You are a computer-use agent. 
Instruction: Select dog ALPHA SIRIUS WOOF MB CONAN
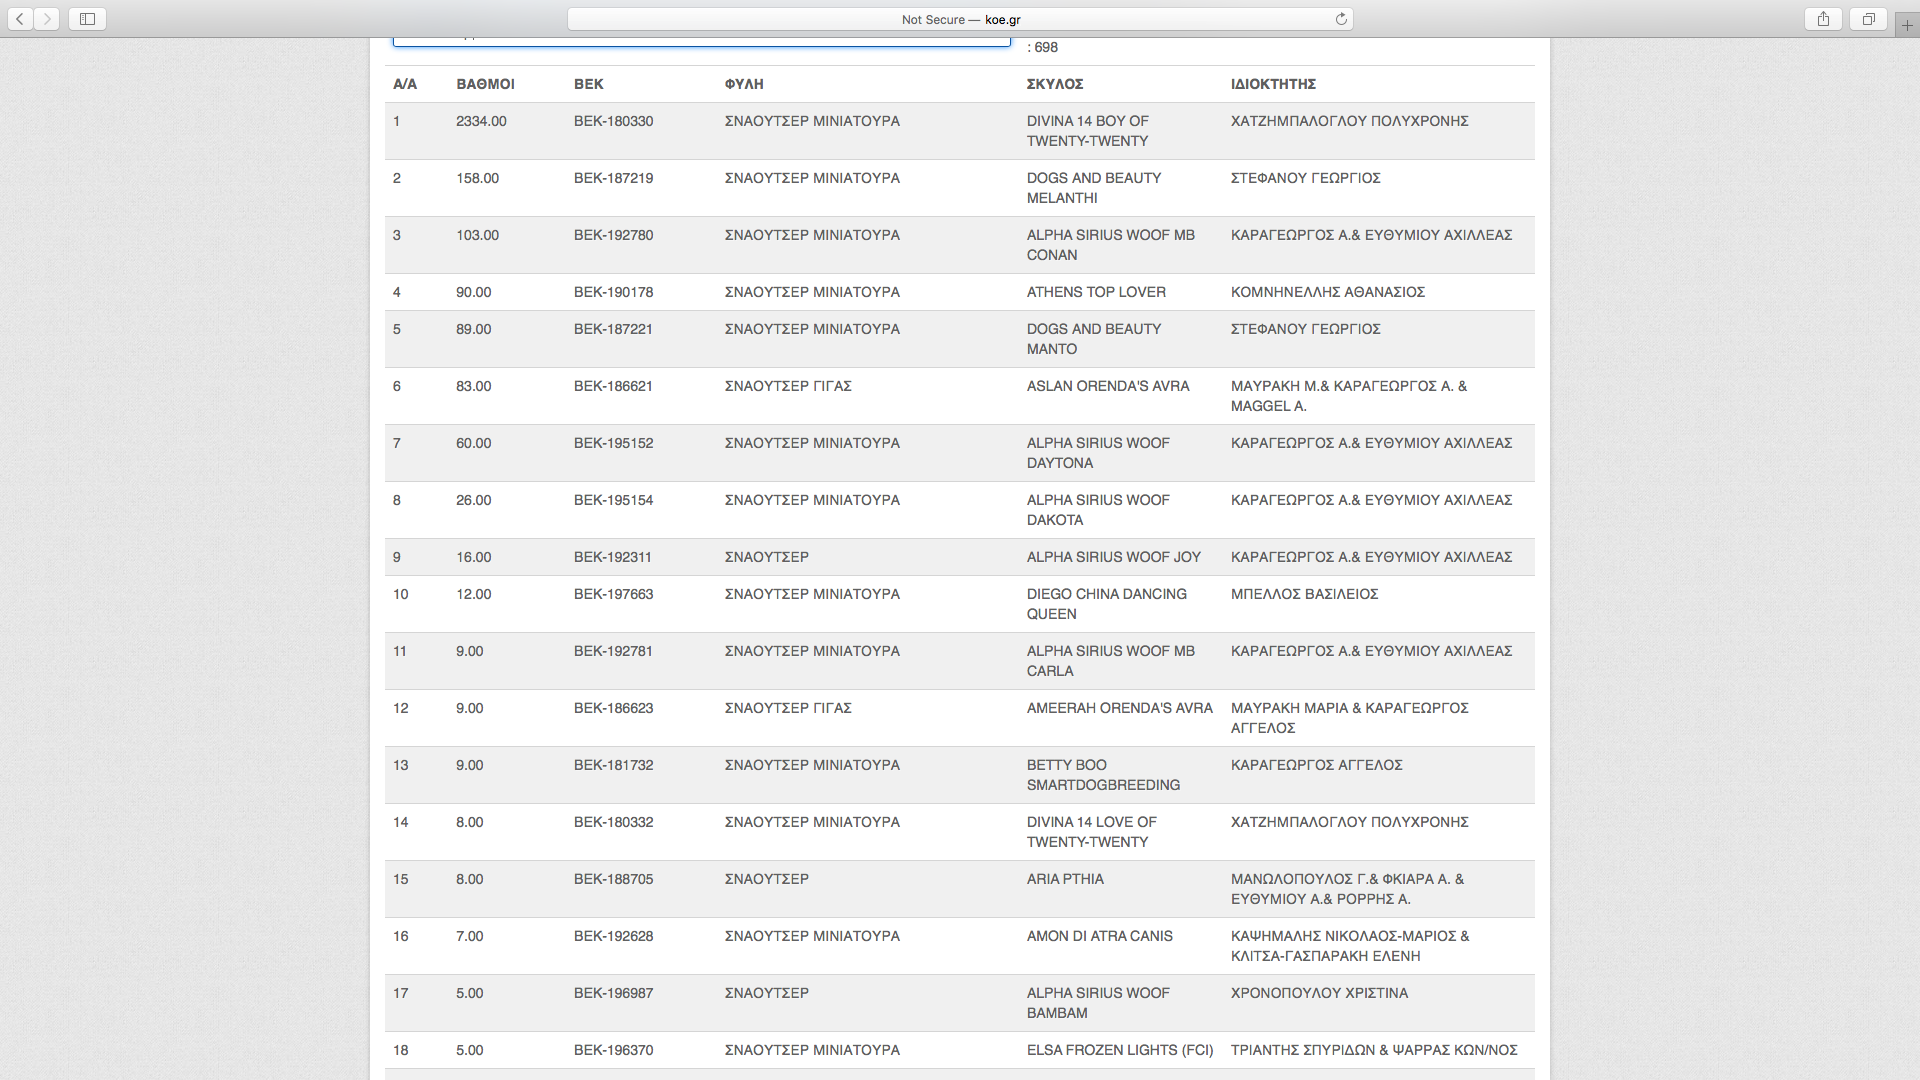click(1111, 245)
